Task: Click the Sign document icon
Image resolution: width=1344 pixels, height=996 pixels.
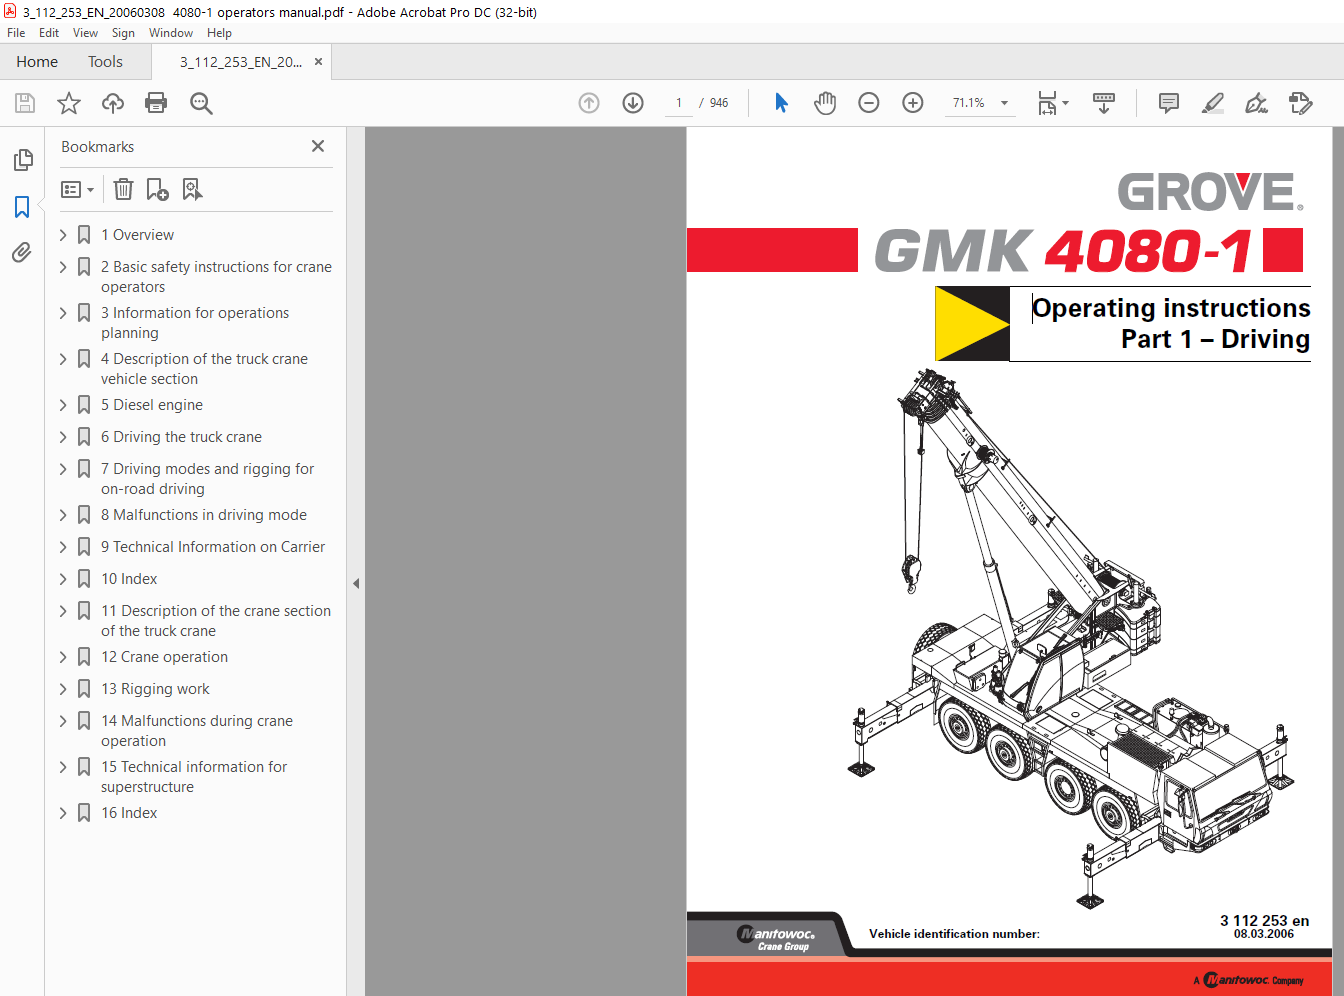Action: click(x=1256, y=103)
